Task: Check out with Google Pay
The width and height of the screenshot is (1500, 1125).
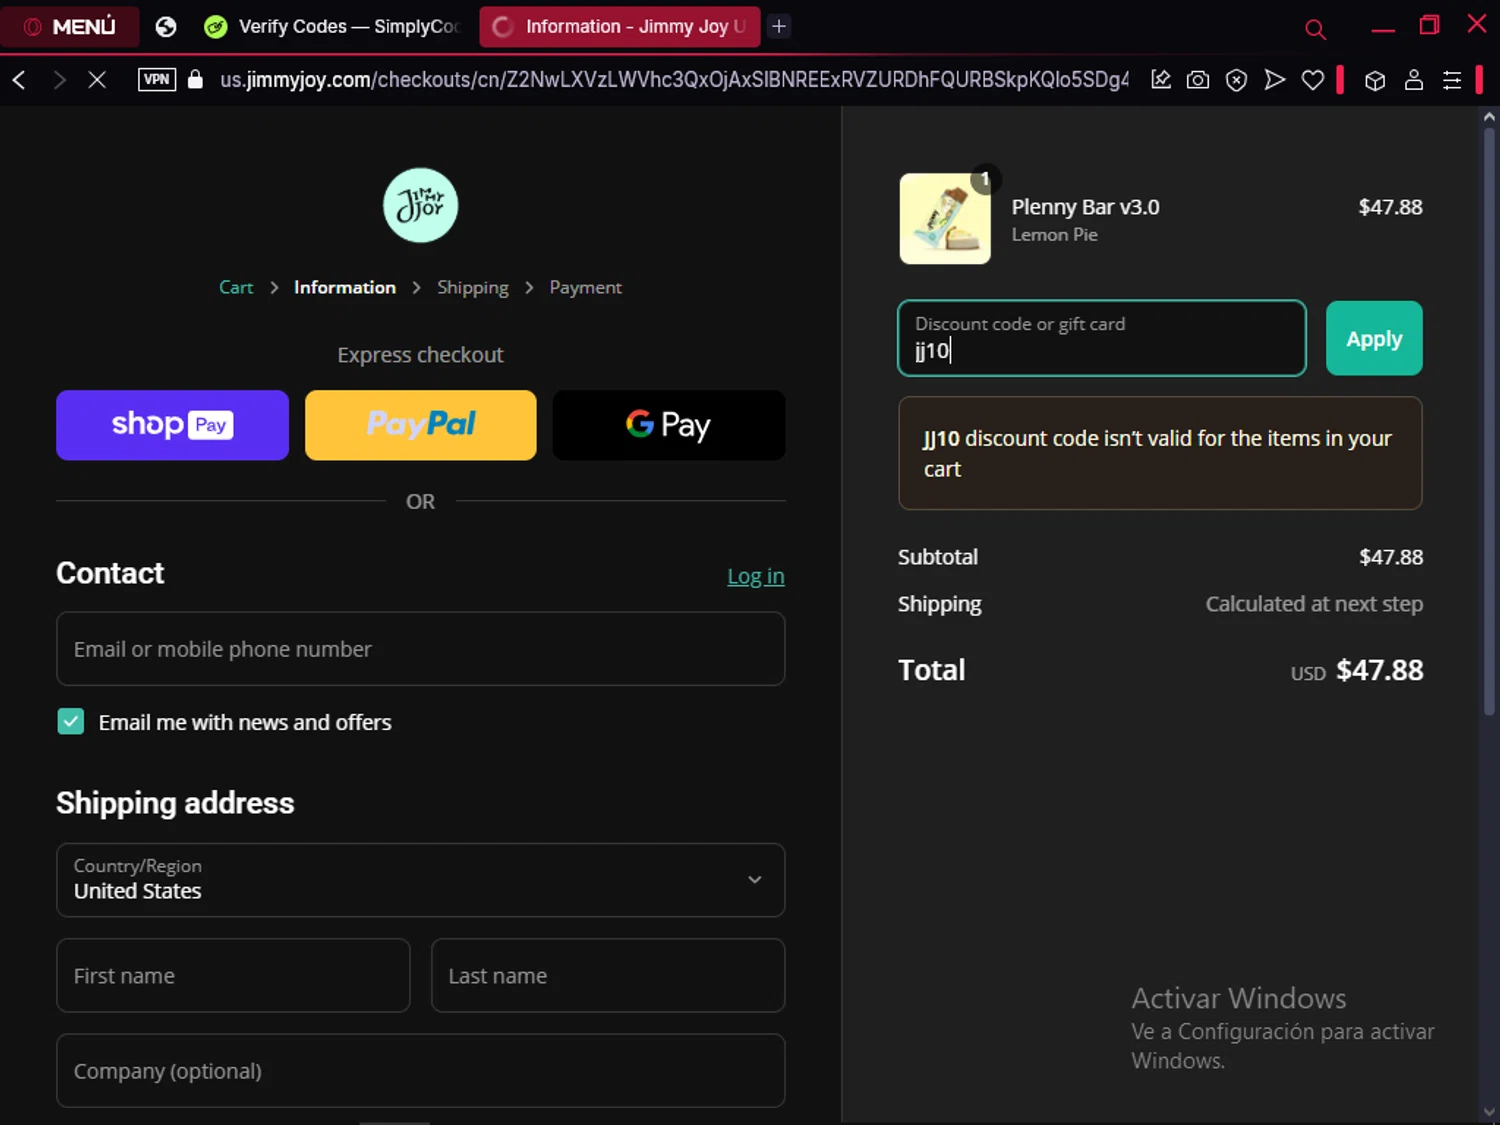Action: (x=669, y=425)
